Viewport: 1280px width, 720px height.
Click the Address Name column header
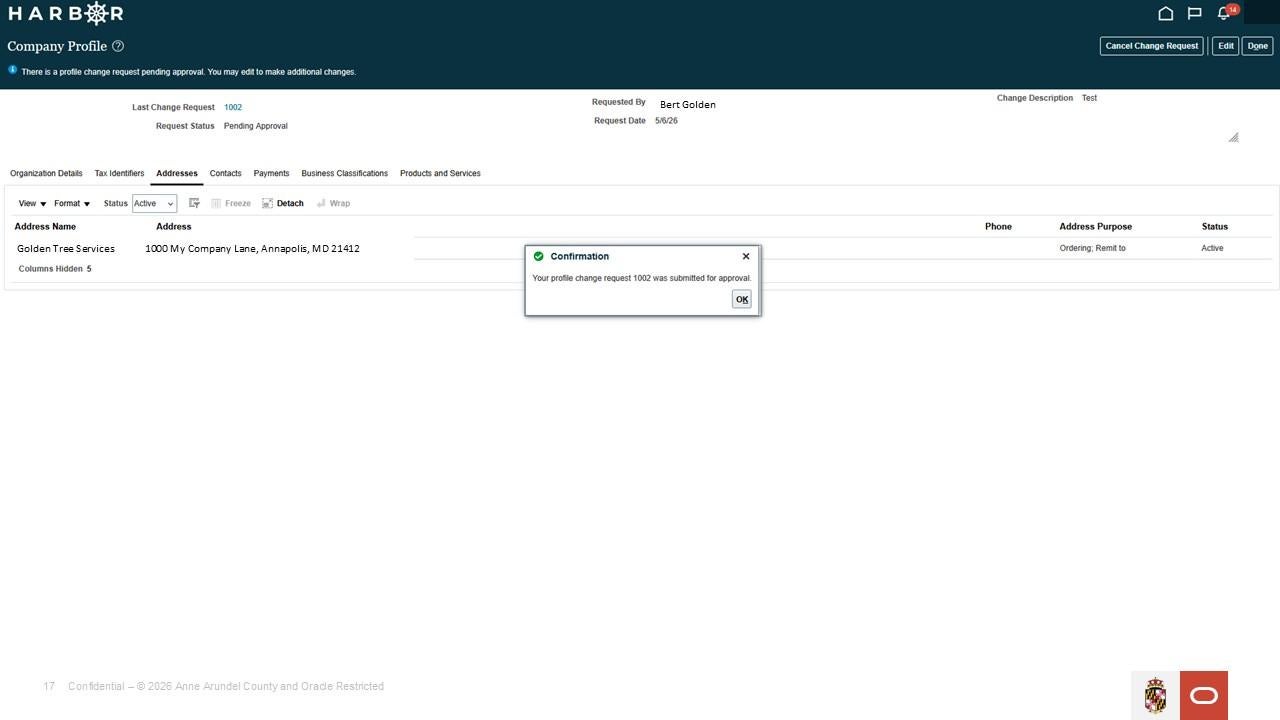[45, 226]
